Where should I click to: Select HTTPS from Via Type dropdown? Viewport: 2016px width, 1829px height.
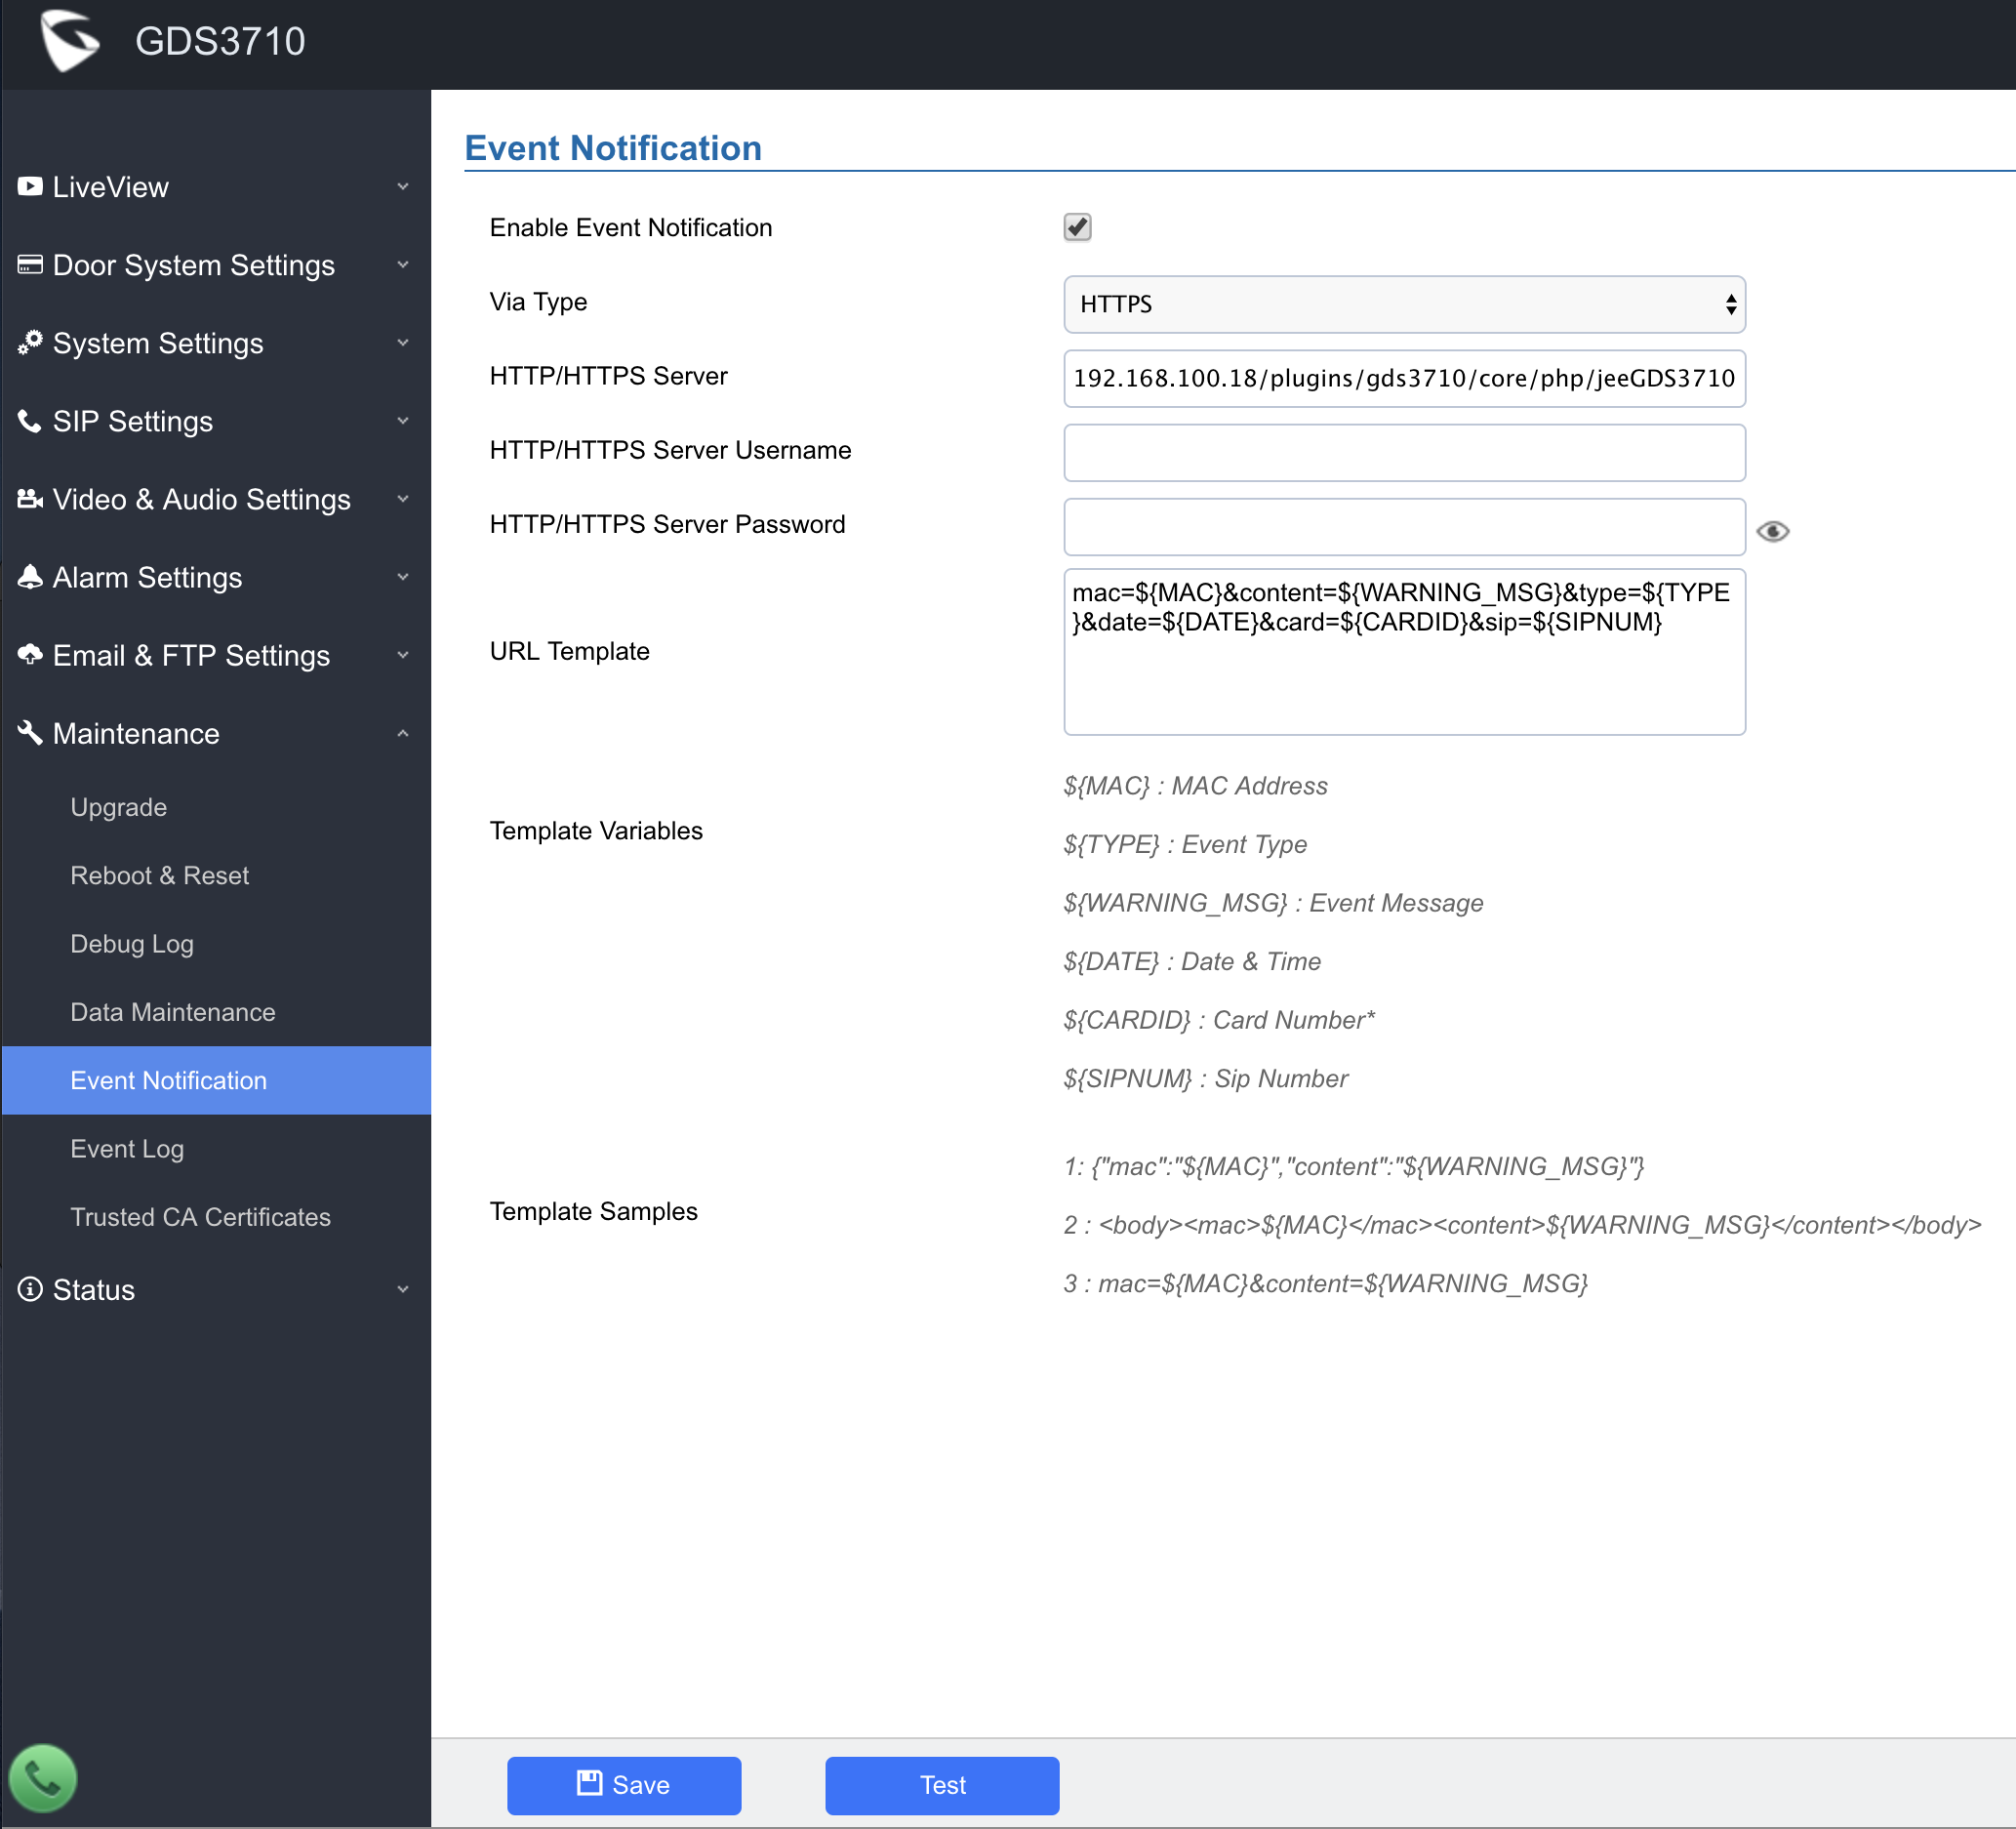1405,303
